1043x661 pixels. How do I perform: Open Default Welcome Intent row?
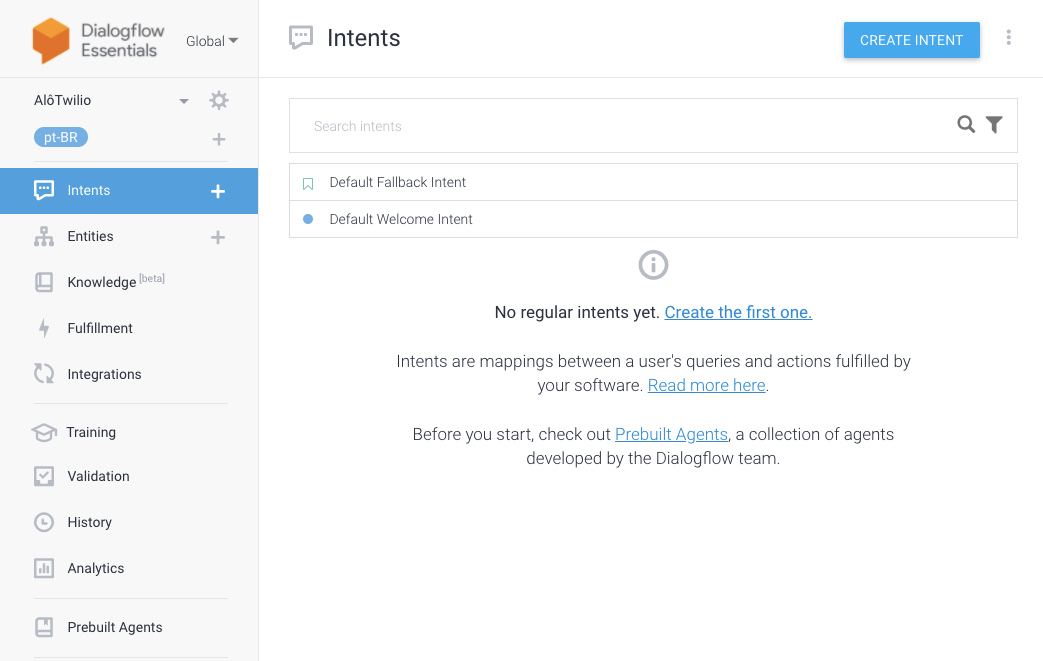pos(653,219)
